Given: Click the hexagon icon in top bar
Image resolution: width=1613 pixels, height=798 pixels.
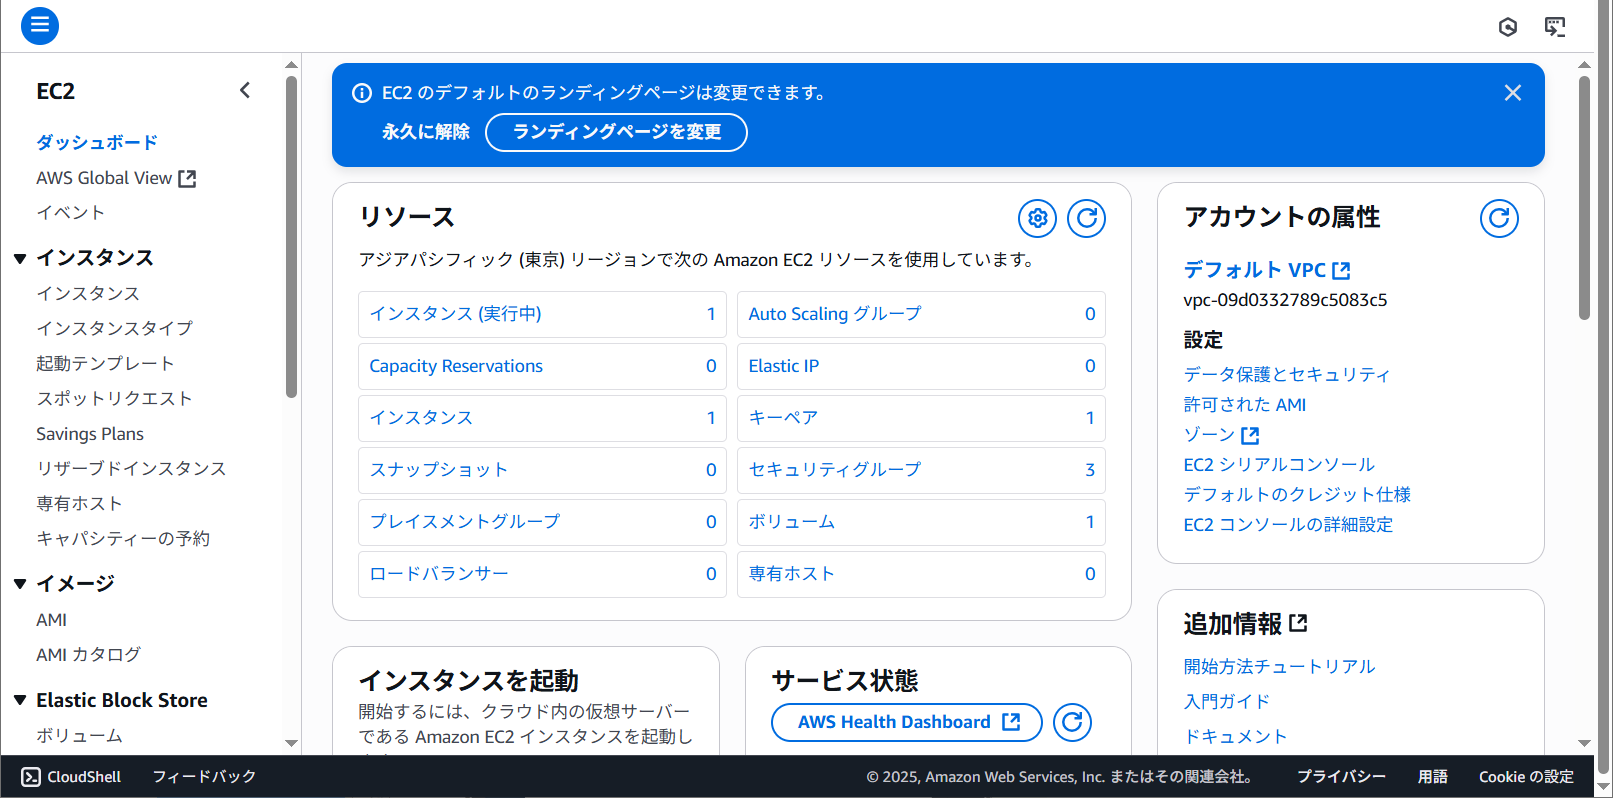Looking at the screenshot, I should [1508, 27].
